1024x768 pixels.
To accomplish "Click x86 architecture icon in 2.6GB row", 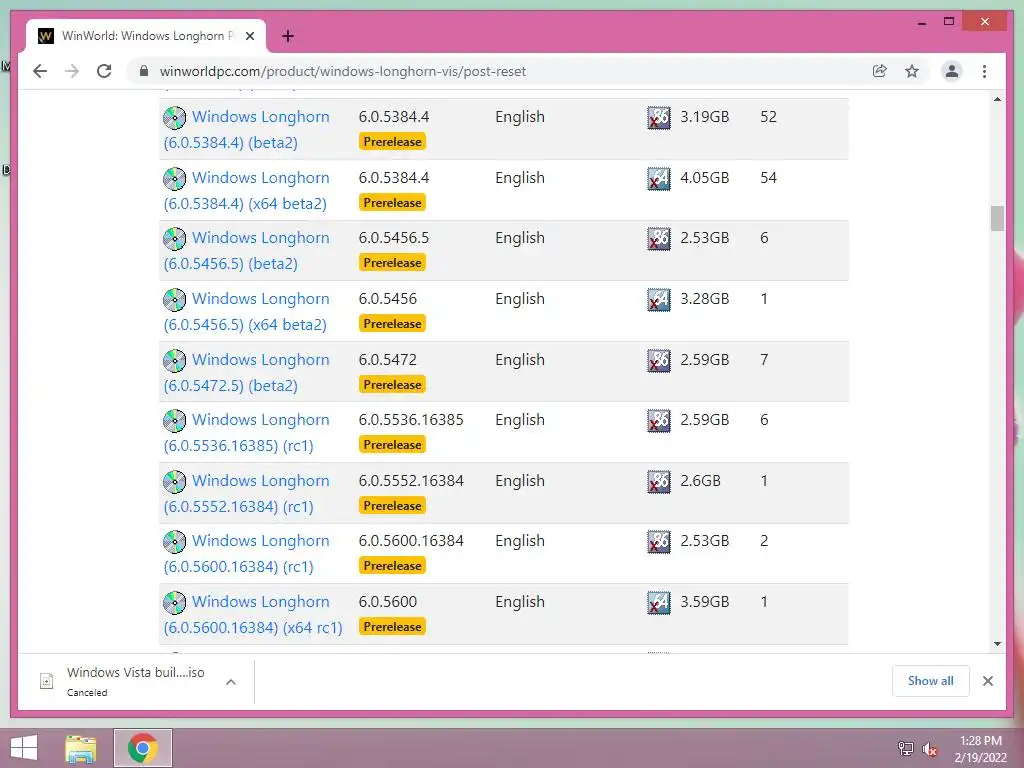I will (658, 481).
